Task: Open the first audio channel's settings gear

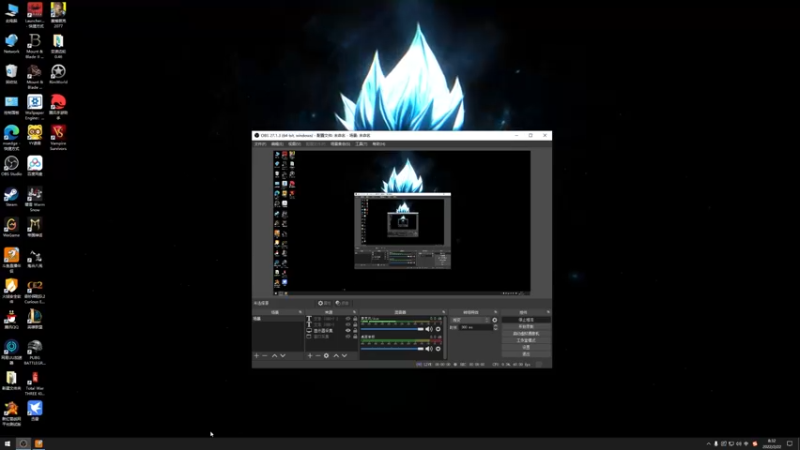Action: (x=438, y=329)
